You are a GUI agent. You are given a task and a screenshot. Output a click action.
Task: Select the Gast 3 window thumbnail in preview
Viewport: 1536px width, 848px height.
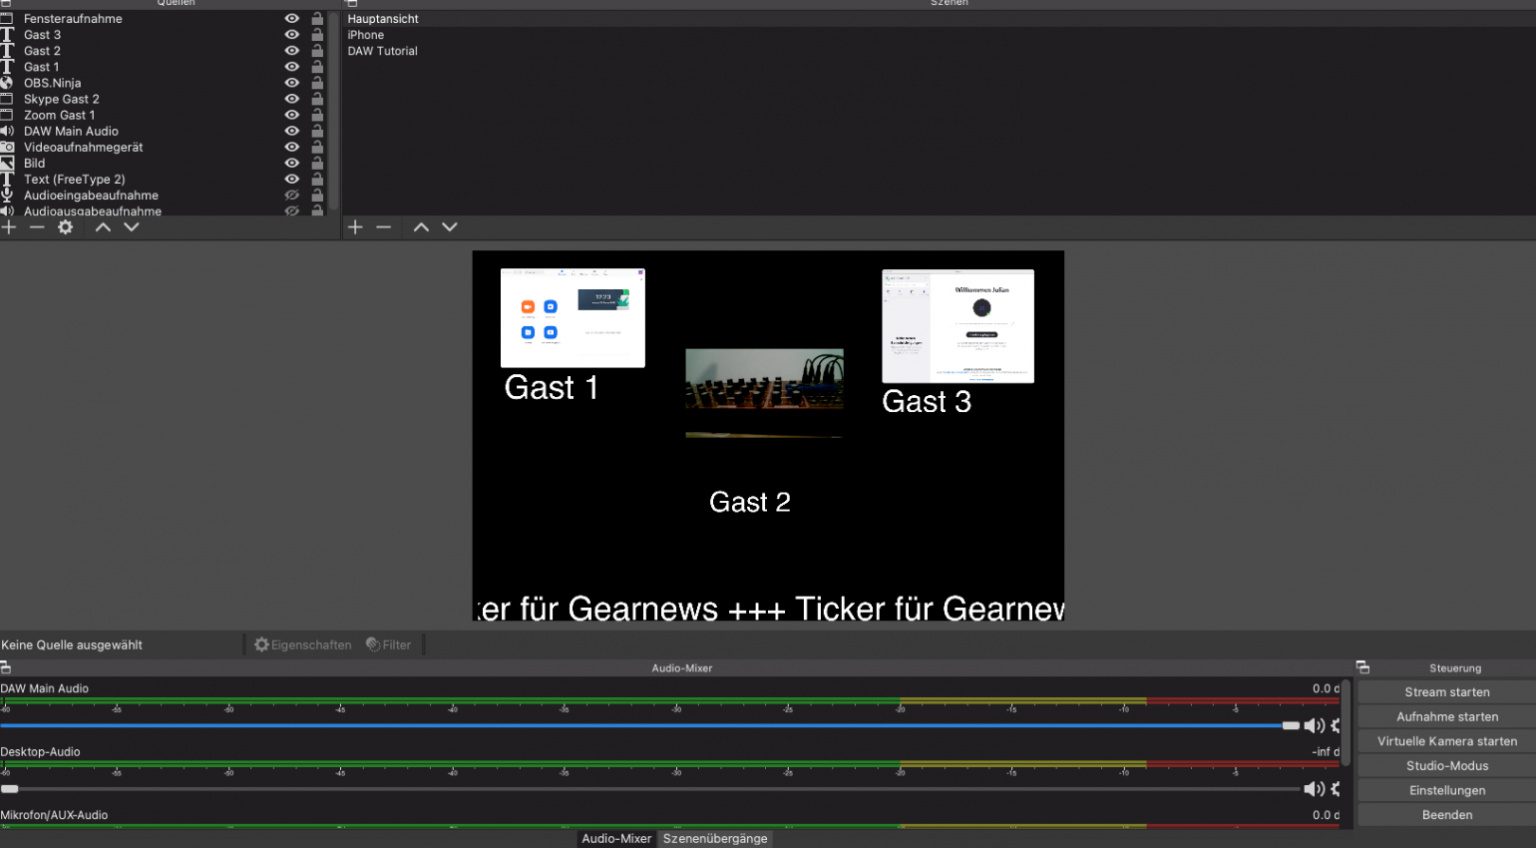point(958,326)
